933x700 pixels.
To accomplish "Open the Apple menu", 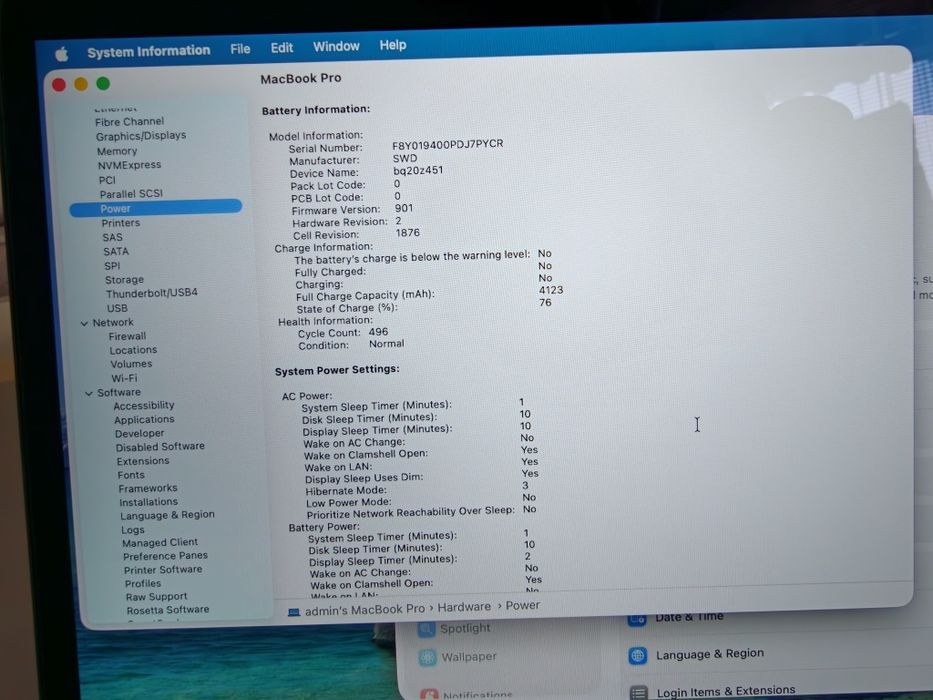I will click(x=61, y=54).
